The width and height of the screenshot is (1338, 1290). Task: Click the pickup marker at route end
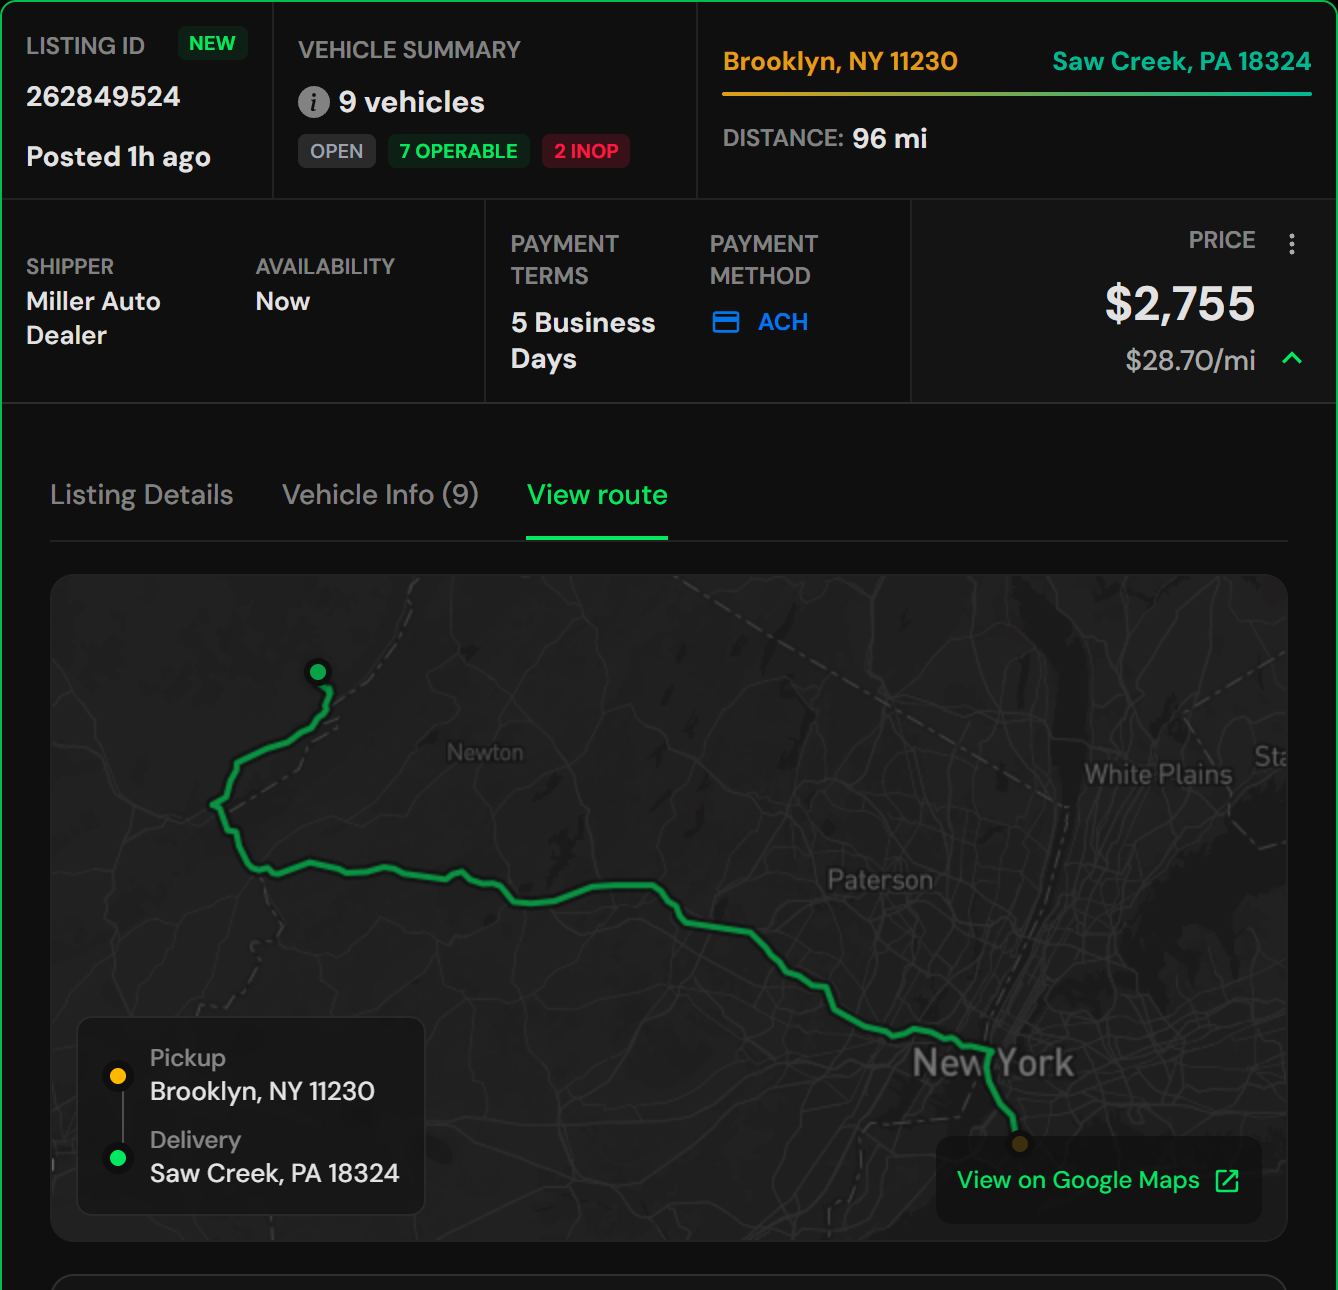[x=1019, y=1143]
